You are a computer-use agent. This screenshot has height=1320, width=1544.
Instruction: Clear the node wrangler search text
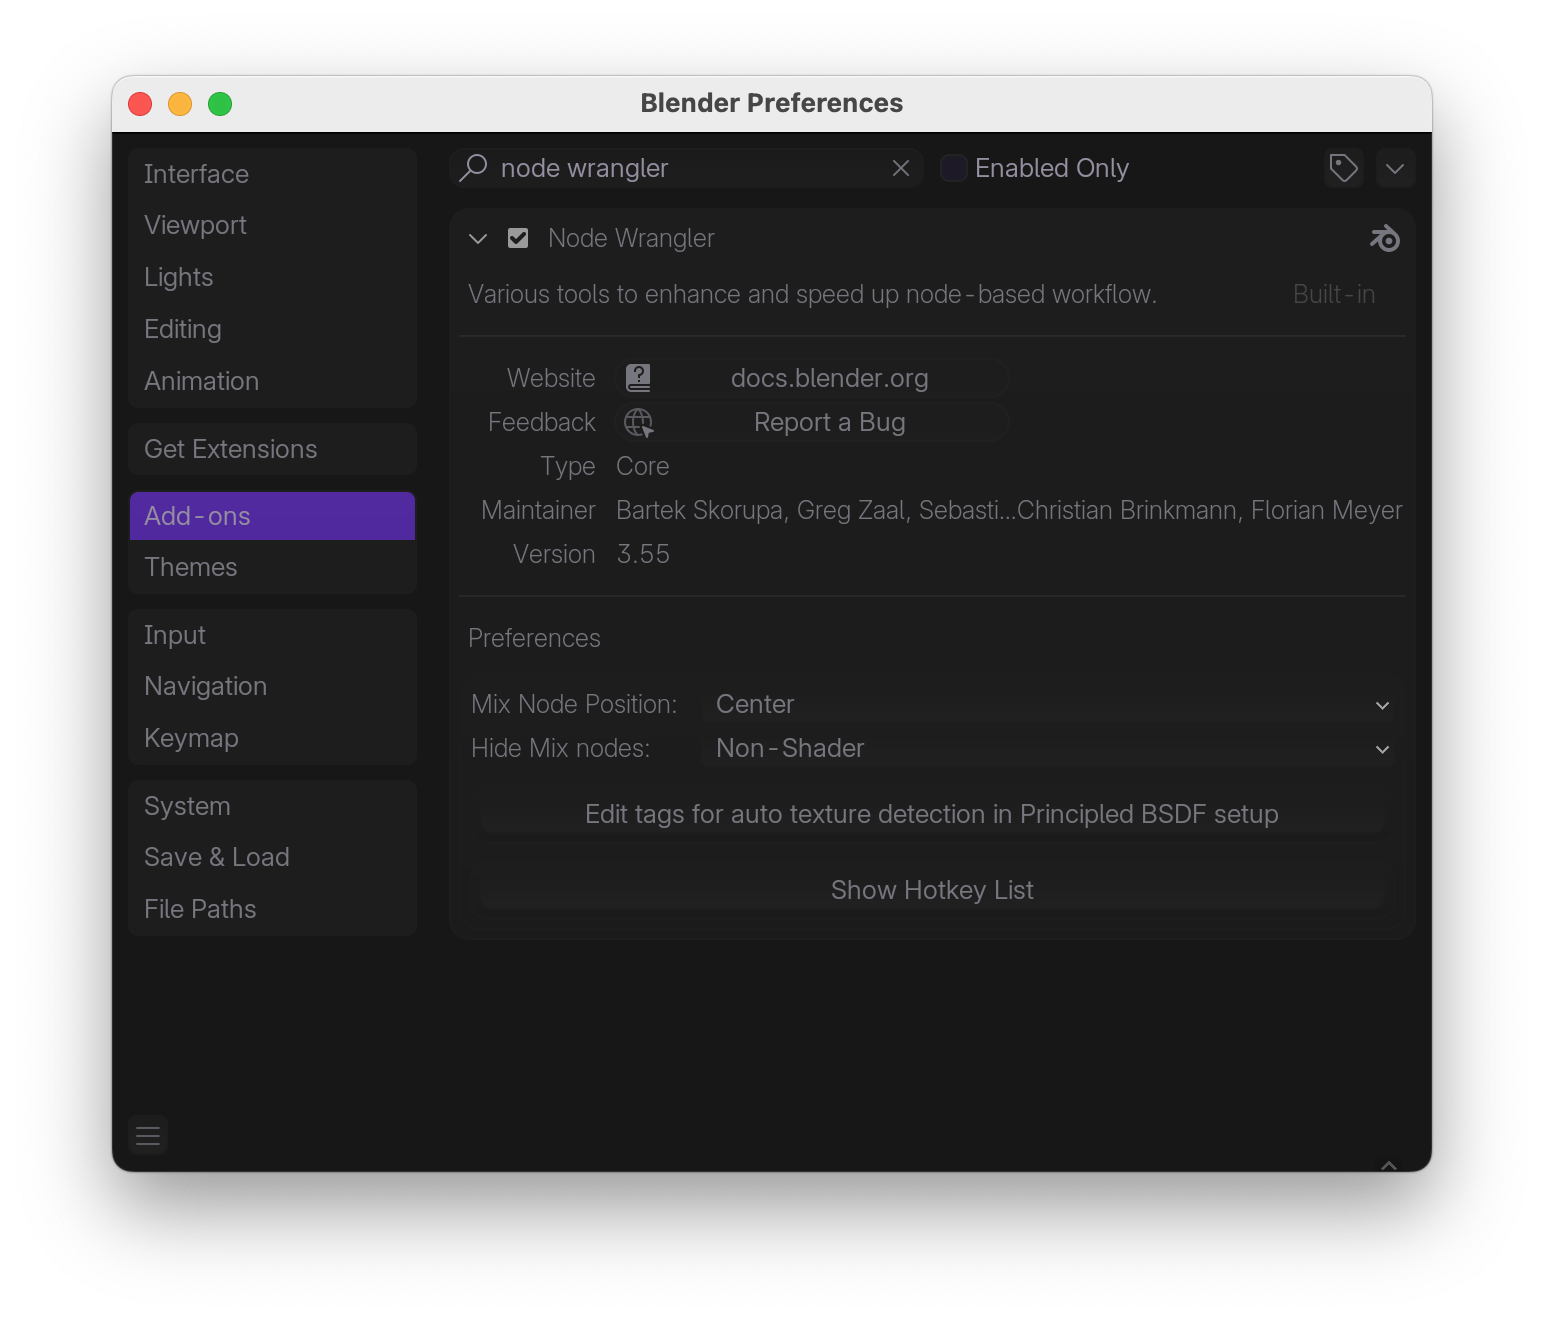coord(901,168)
